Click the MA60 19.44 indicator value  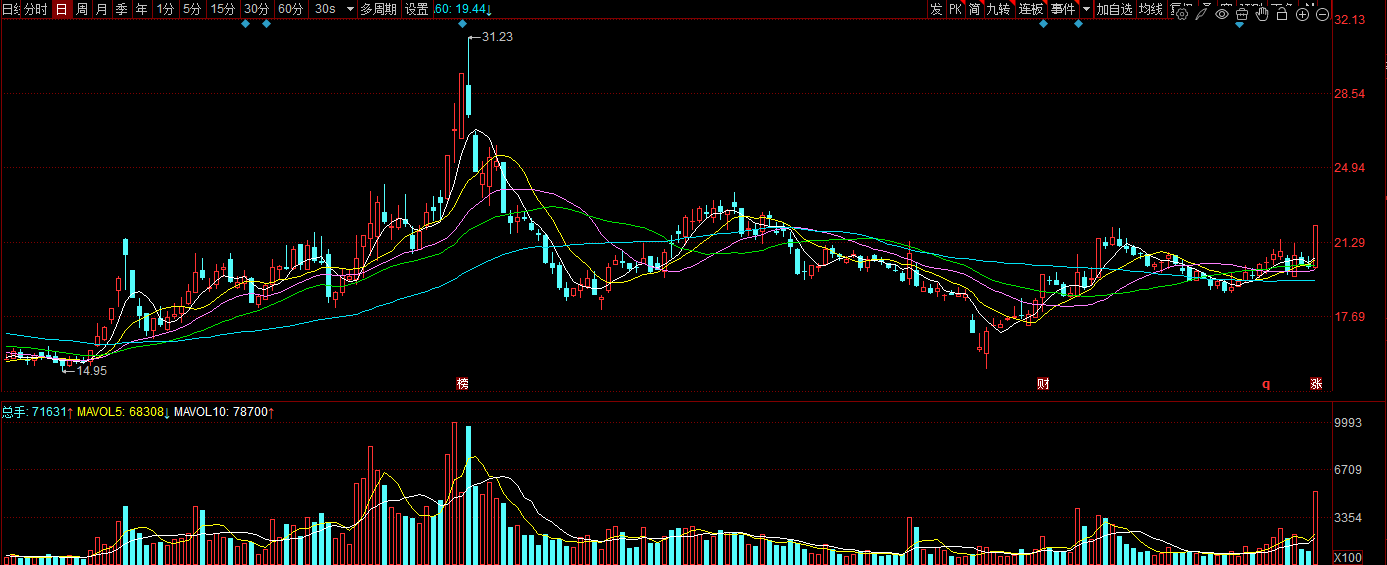point(462,9)
